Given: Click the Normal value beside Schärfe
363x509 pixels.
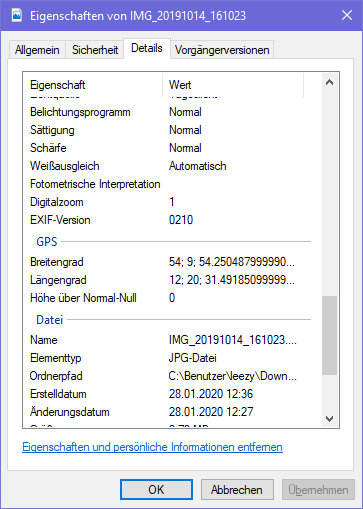Looking at the screenshot, I should (x=185, y=148).
